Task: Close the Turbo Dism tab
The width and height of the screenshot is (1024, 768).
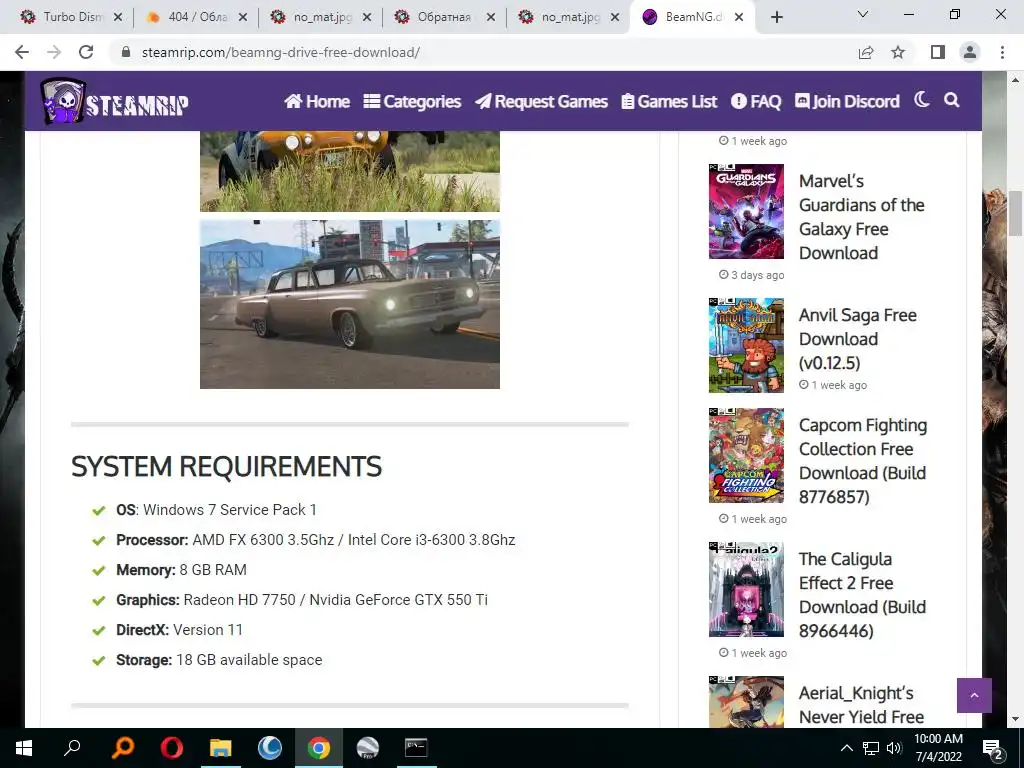Action: [118, 17]
